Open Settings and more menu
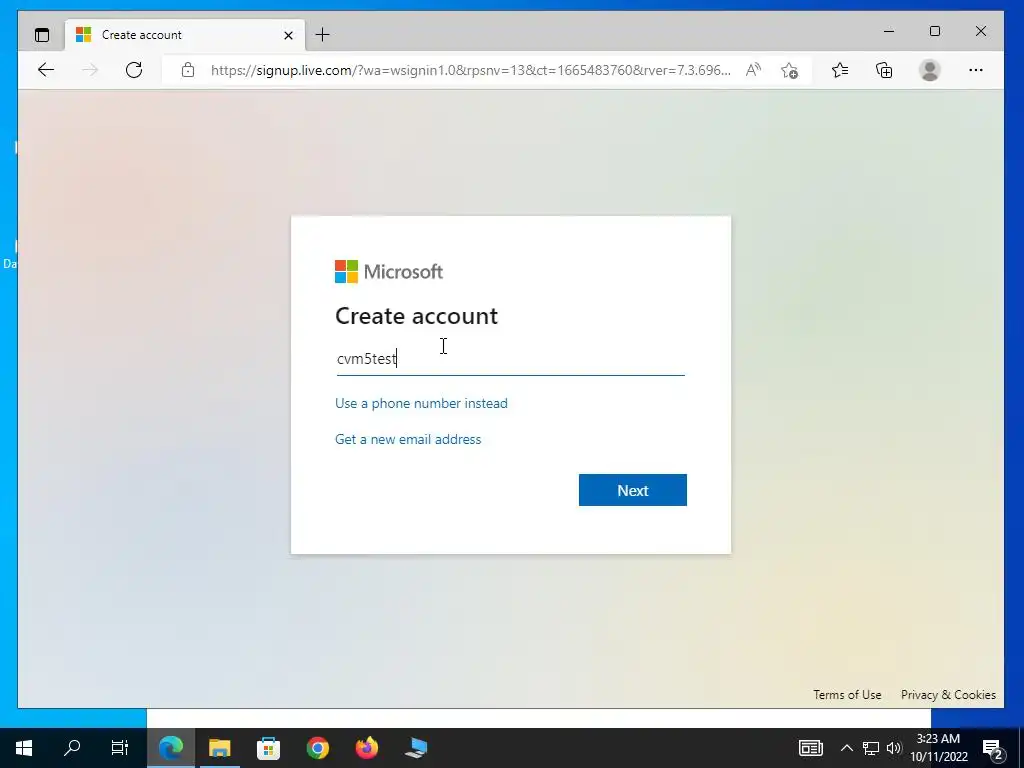1024x768 pixels. pyautogui.click(x=976, y=70)
